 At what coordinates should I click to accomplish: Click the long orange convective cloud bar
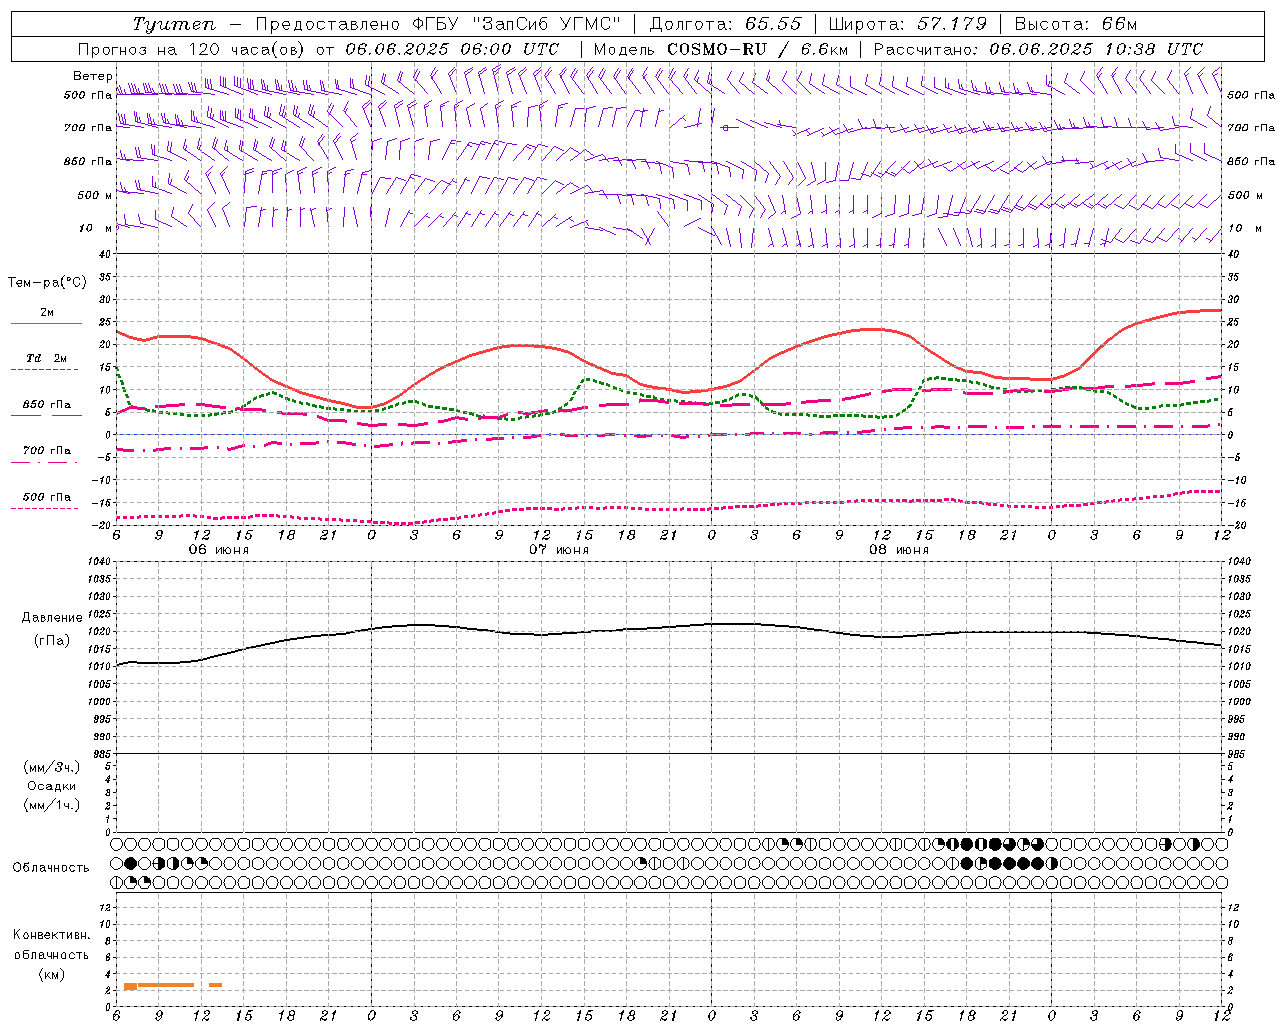click(x=159, y=986)
